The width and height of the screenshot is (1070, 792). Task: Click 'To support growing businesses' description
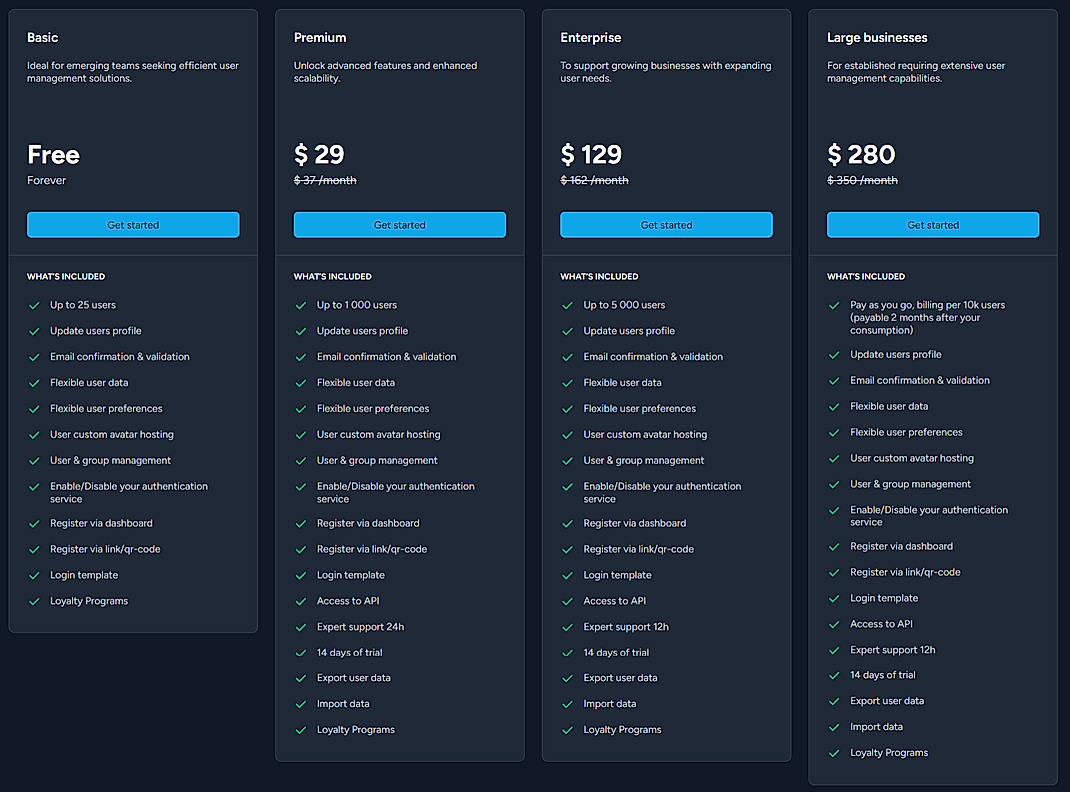pyautogui.click(x=666, y=72)
